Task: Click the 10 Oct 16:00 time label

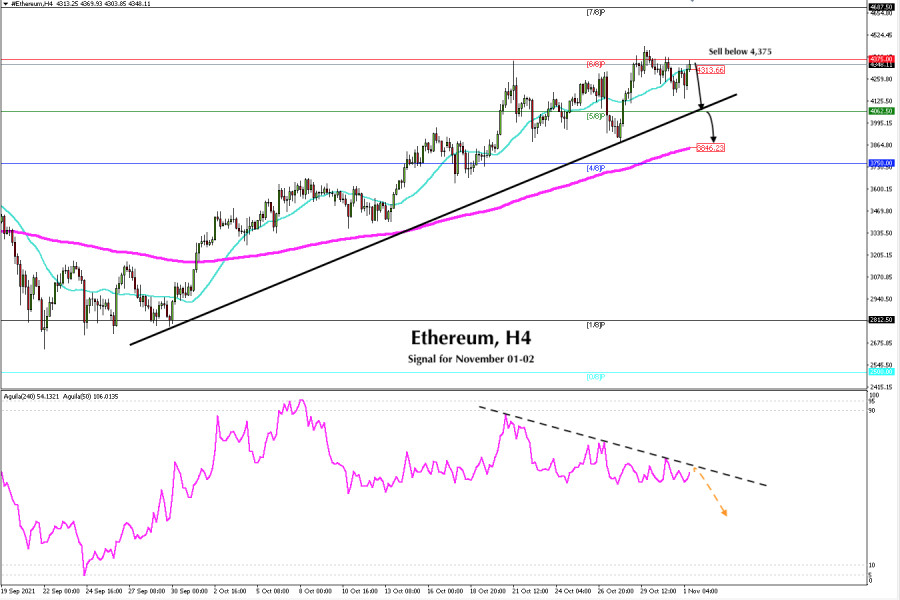Action: [359, 591]
